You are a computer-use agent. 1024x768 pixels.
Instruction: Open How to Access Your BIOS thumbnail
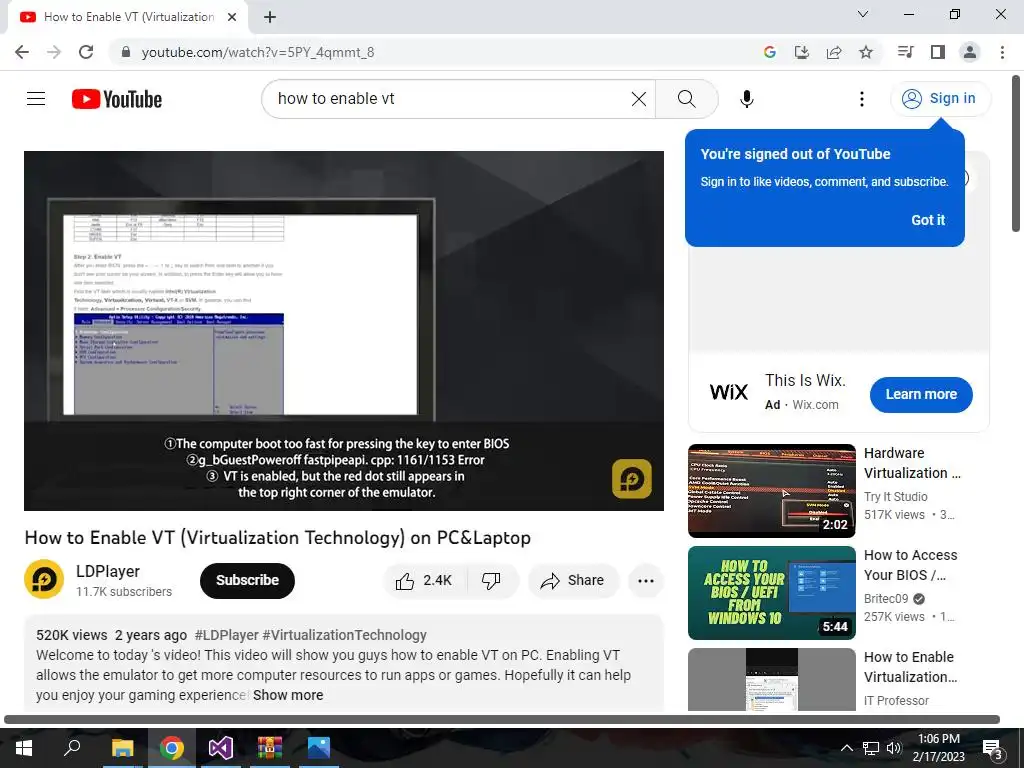[771, 592]
